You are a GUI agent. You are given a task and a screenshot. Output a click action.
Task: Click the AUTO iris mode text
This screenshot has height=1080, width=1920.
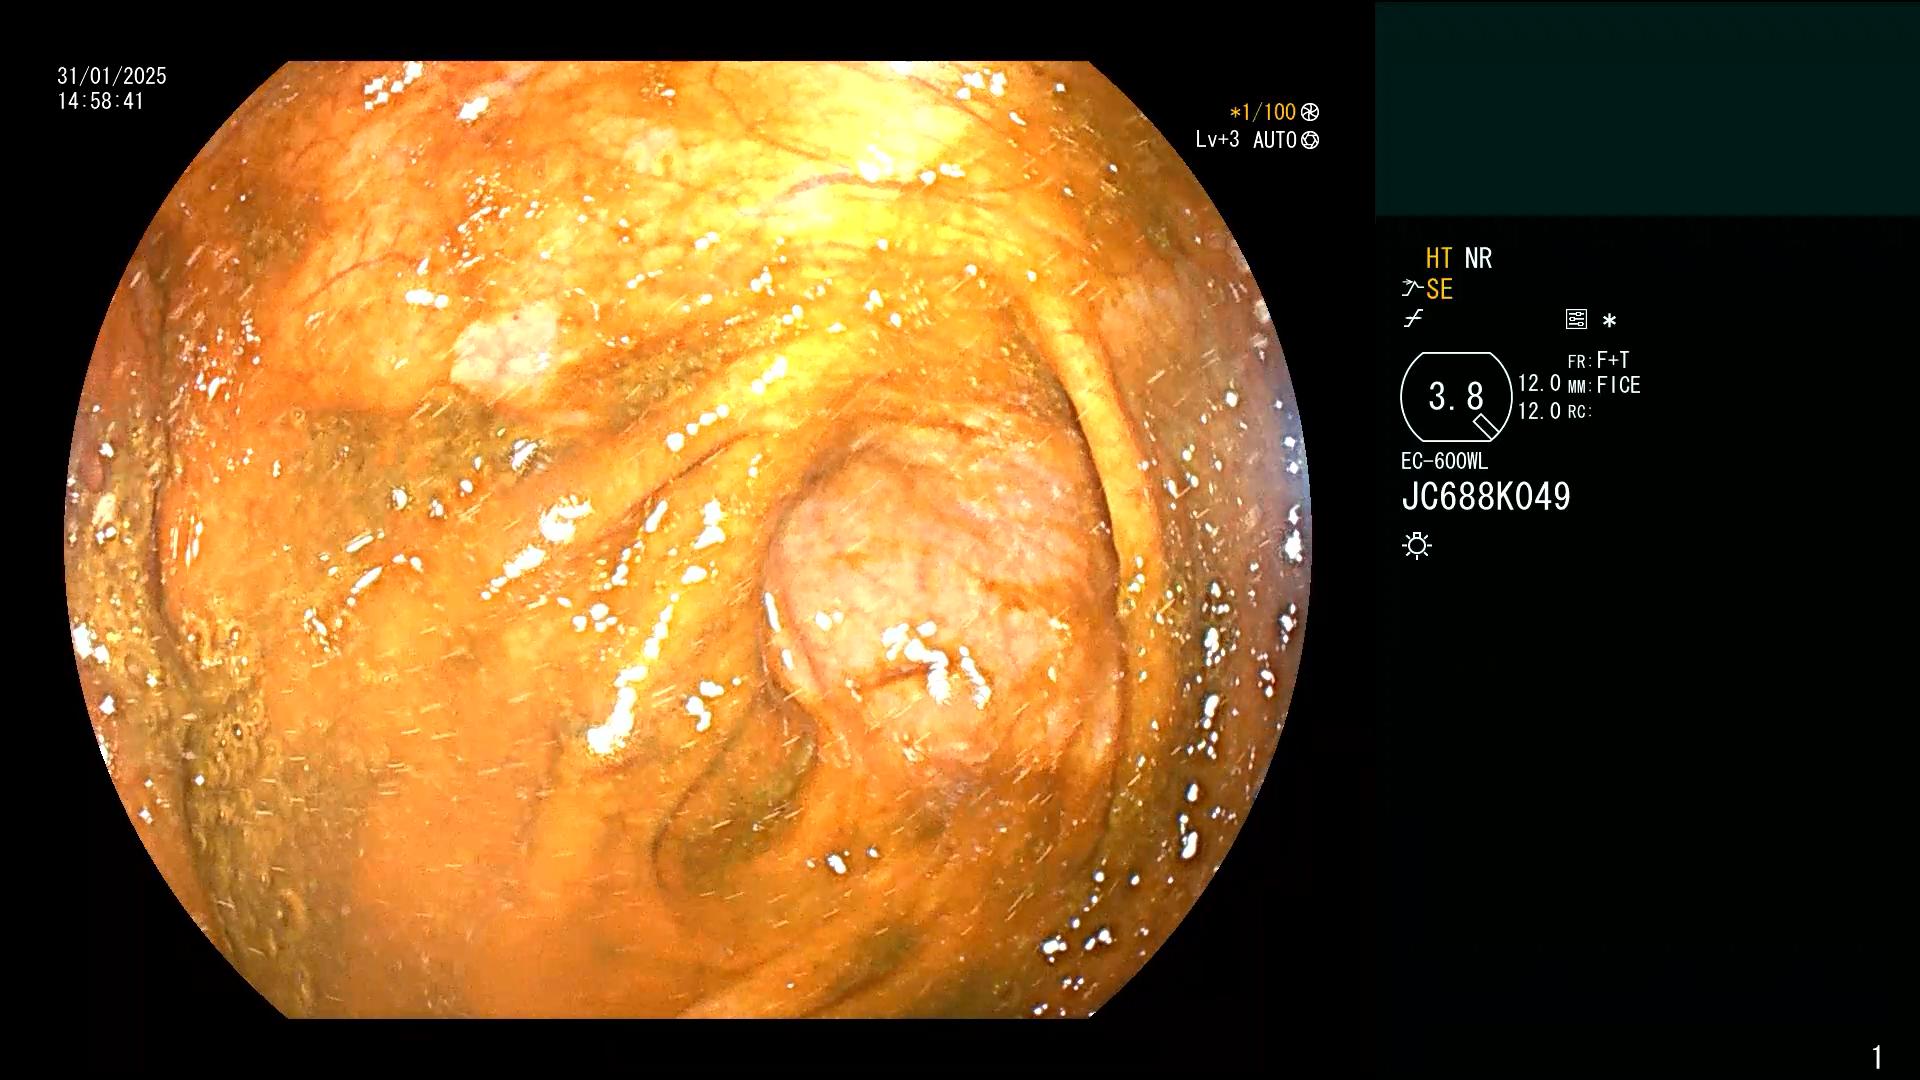coord(1275,141)
